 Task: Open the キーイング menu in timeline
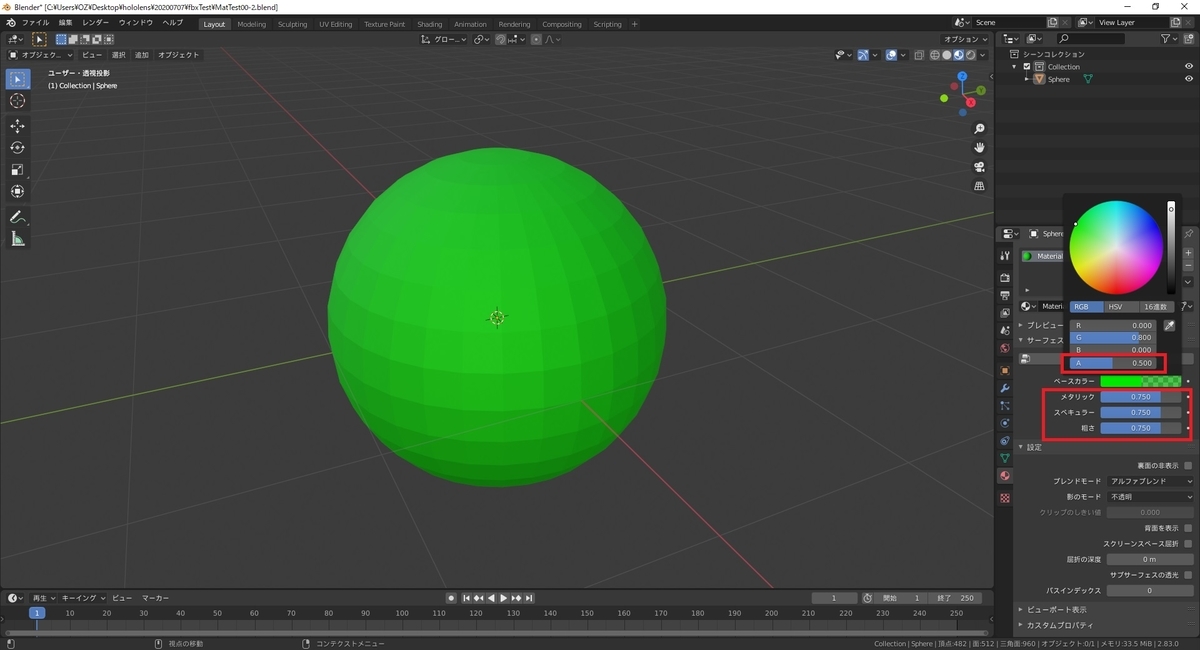pos(84,598)
